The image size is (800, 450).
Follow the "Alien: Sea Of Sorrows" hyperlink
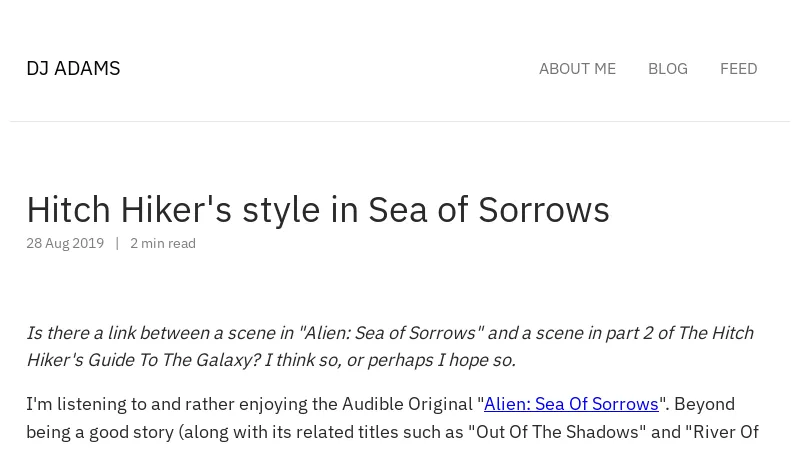571,404
